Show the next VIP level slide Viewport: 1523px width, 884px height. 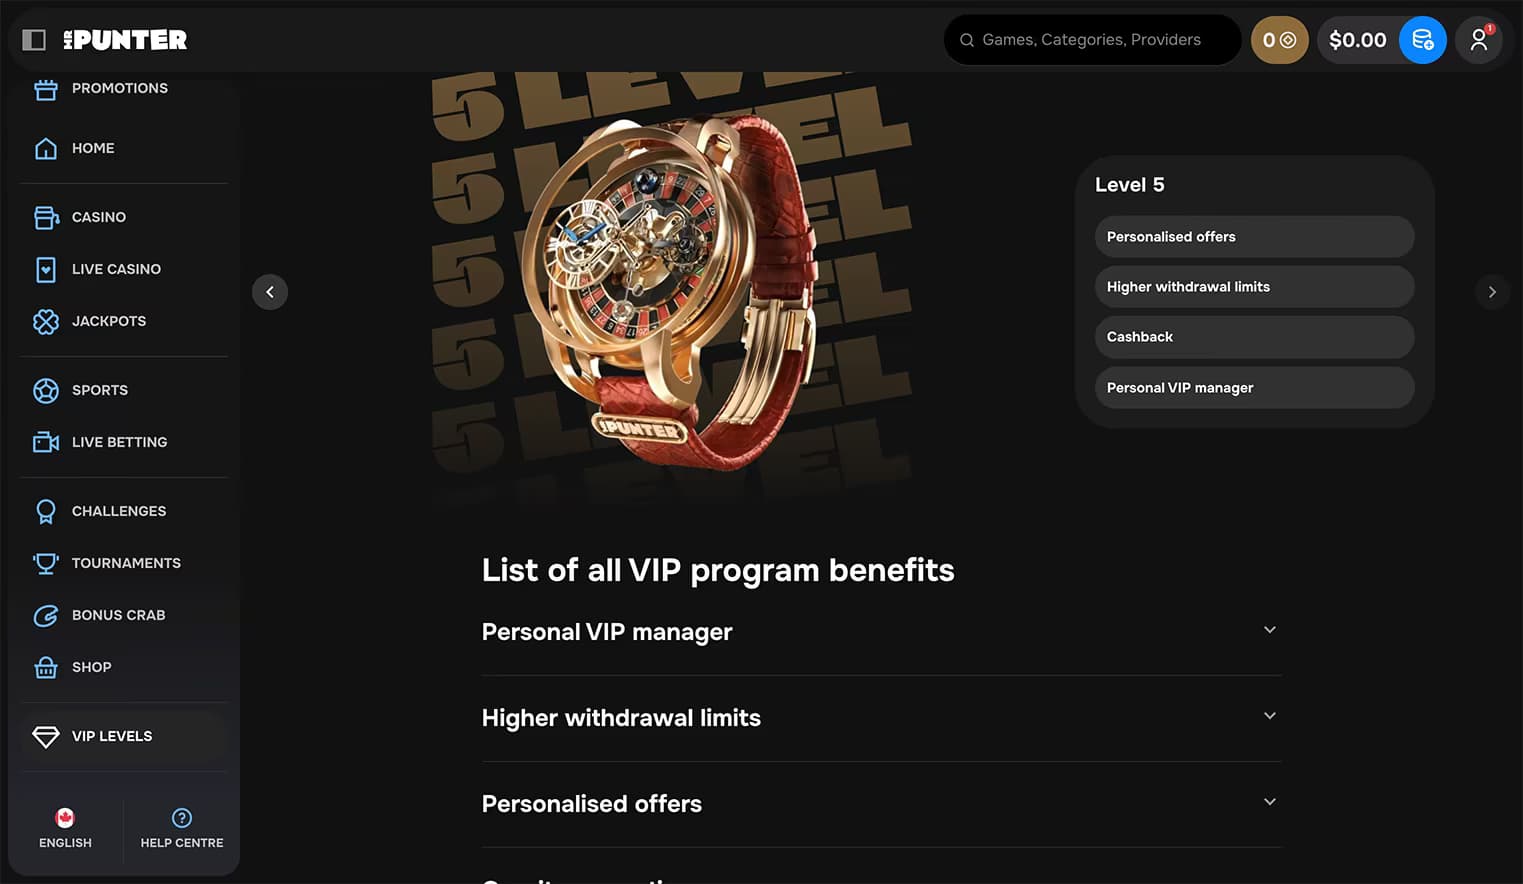pyautogui.click(x=1492, y=292)
